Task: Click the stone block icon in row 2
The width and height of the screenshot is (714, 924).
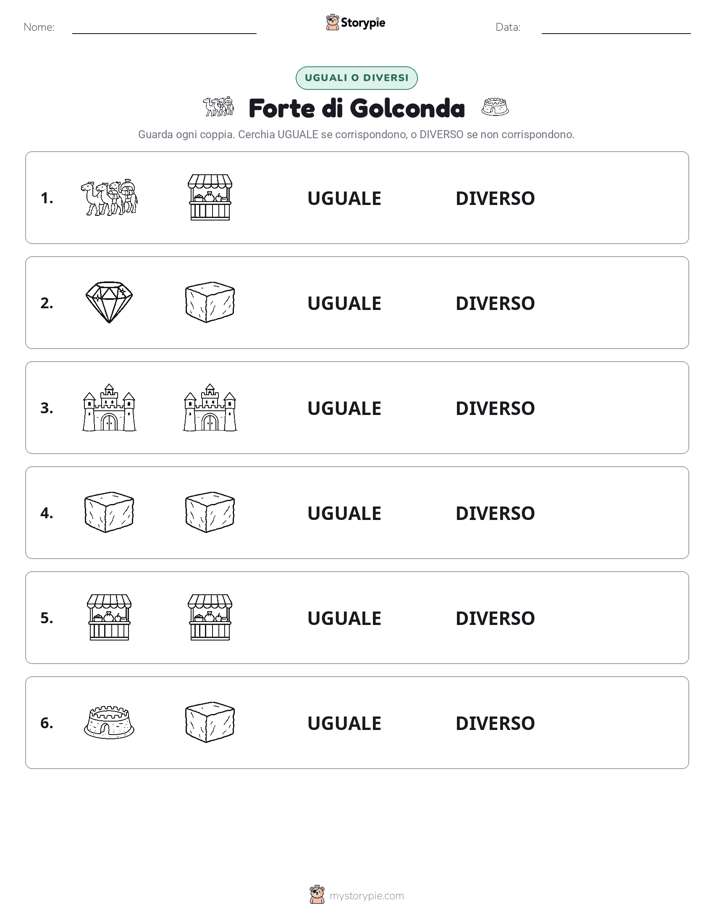Action: (x=210, y=302)
